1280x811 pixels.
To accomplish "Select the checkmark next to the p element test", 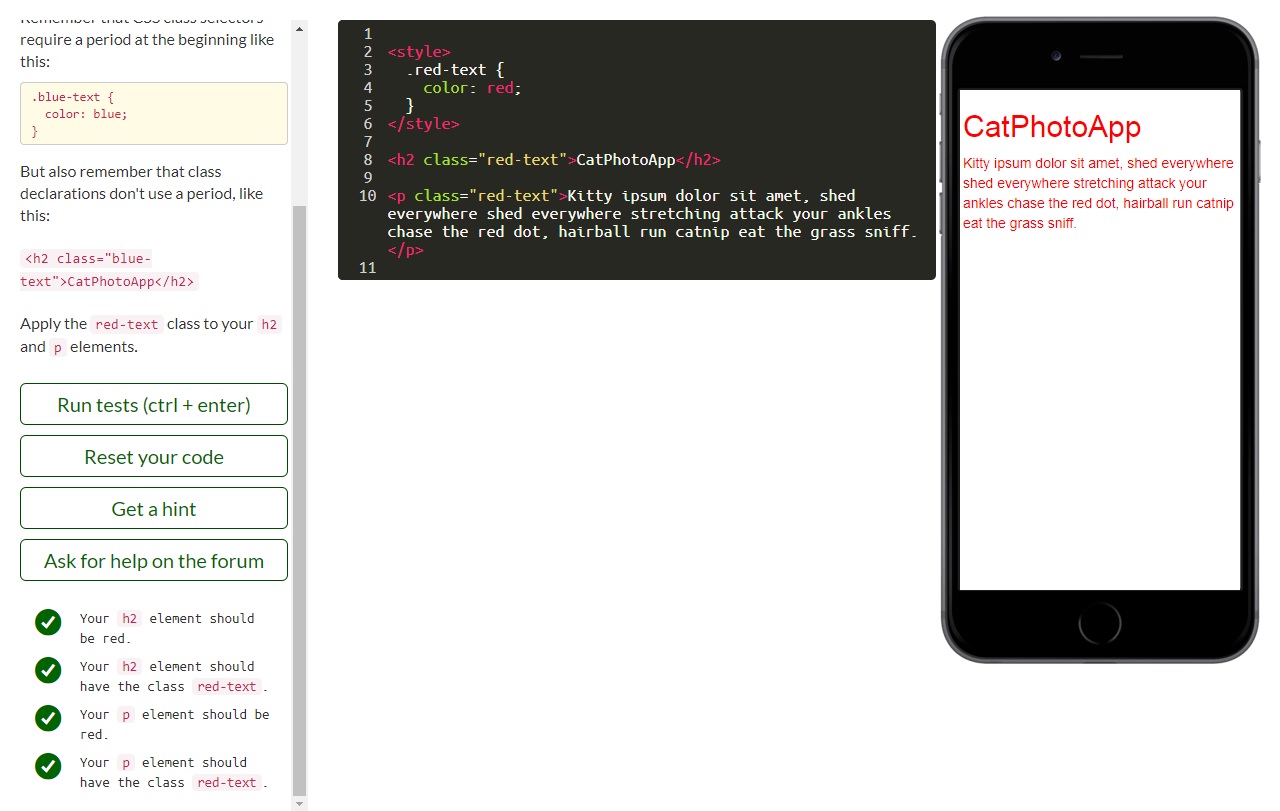I will [48, 718].
